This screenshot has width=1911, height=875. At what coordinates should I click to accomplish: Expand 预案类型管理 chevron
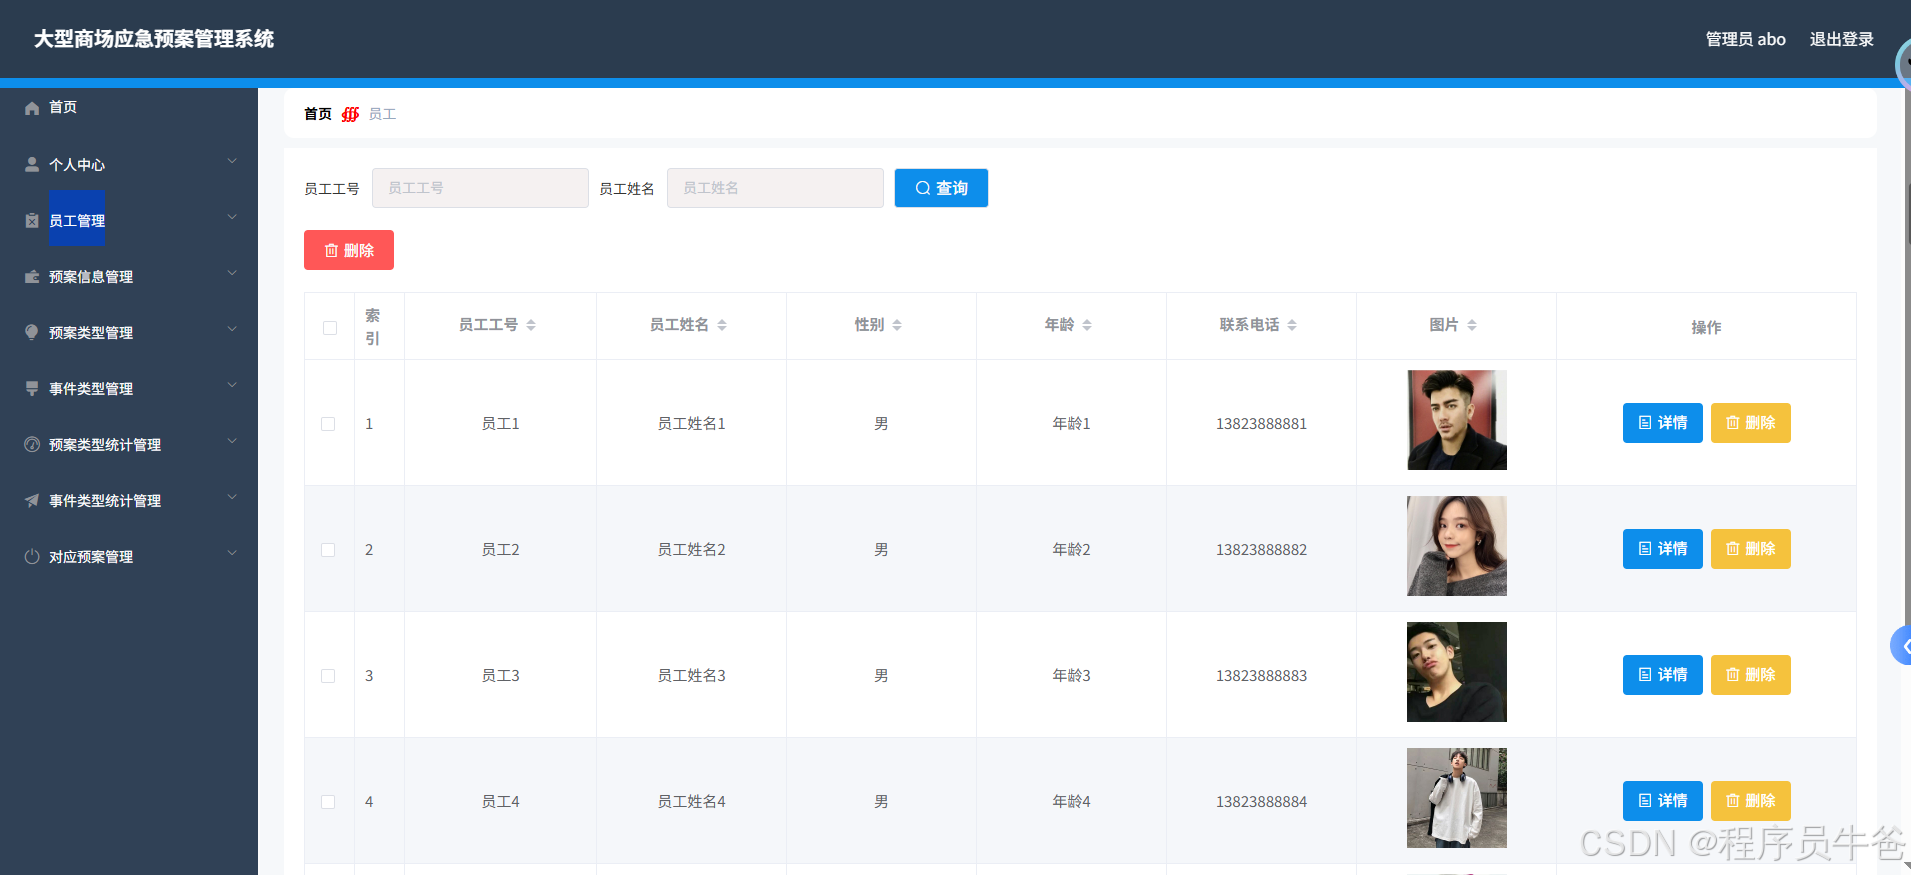click(x=232, y=329)
